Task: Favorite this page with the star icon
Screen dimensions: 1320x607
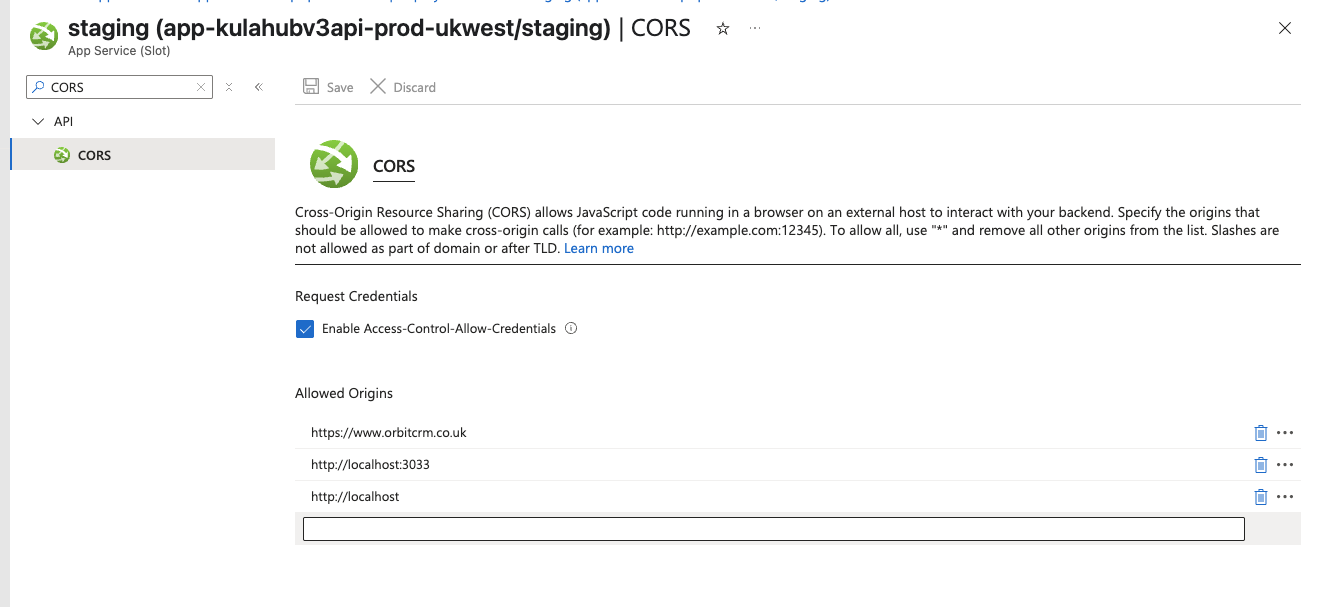Action: pyautogui.click(x=723, y=29)
